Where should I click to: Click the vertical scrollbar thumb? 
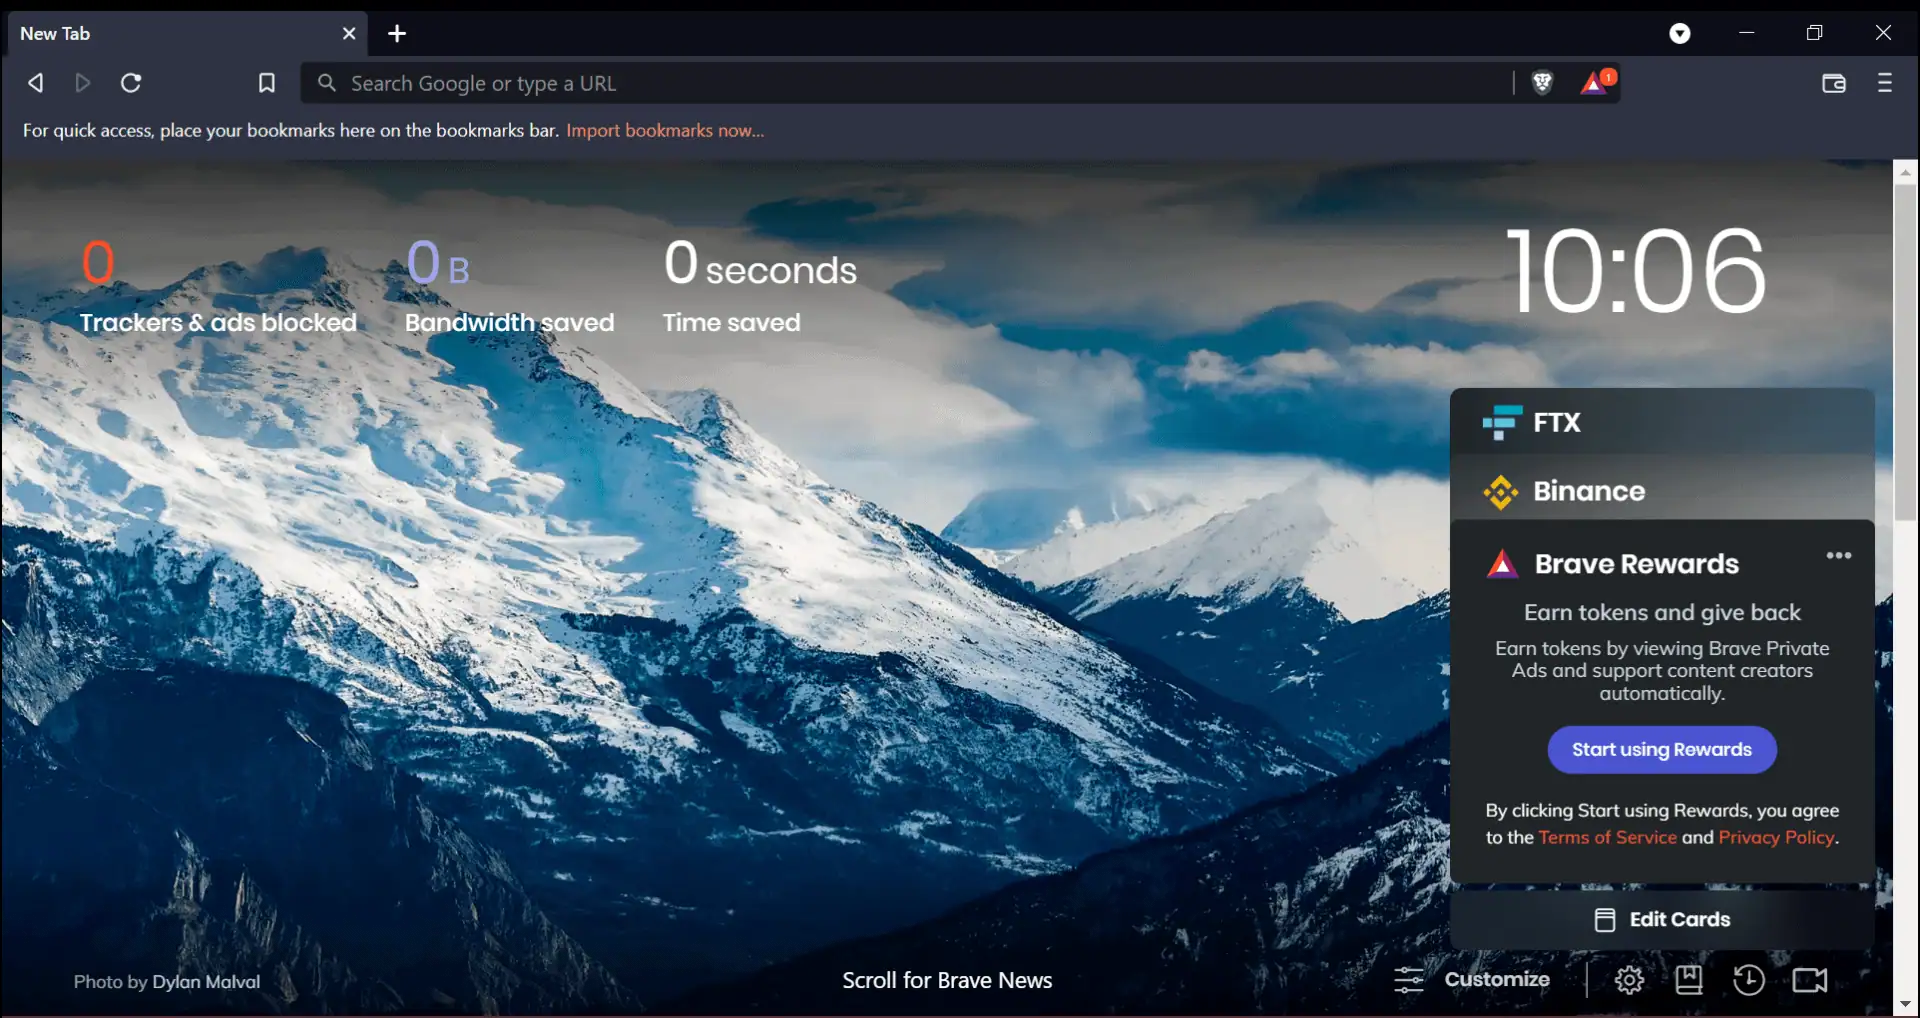tap(1905, 352)
